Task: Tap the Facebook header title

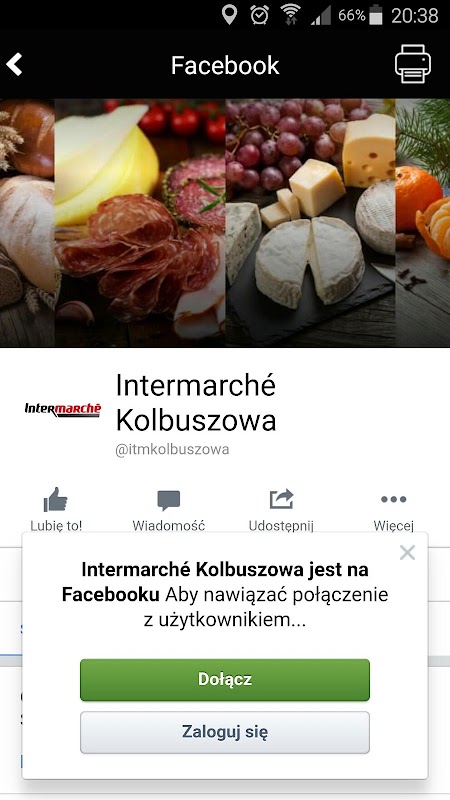Action: coord(225,65)
